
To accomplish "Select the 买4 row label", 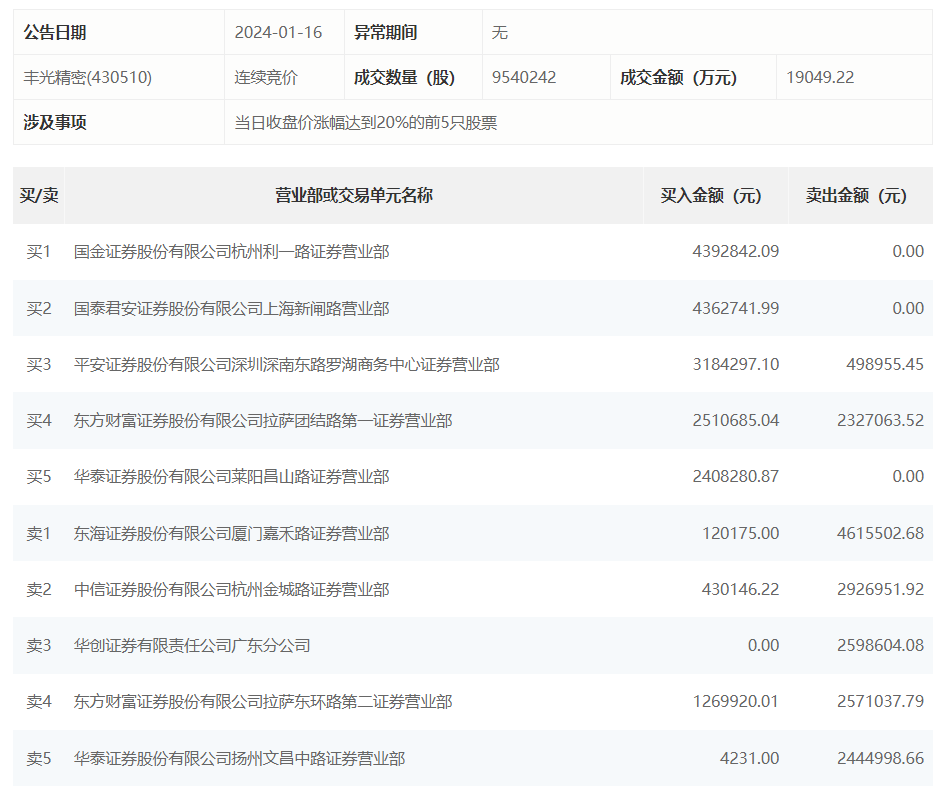I will (39, 421).
